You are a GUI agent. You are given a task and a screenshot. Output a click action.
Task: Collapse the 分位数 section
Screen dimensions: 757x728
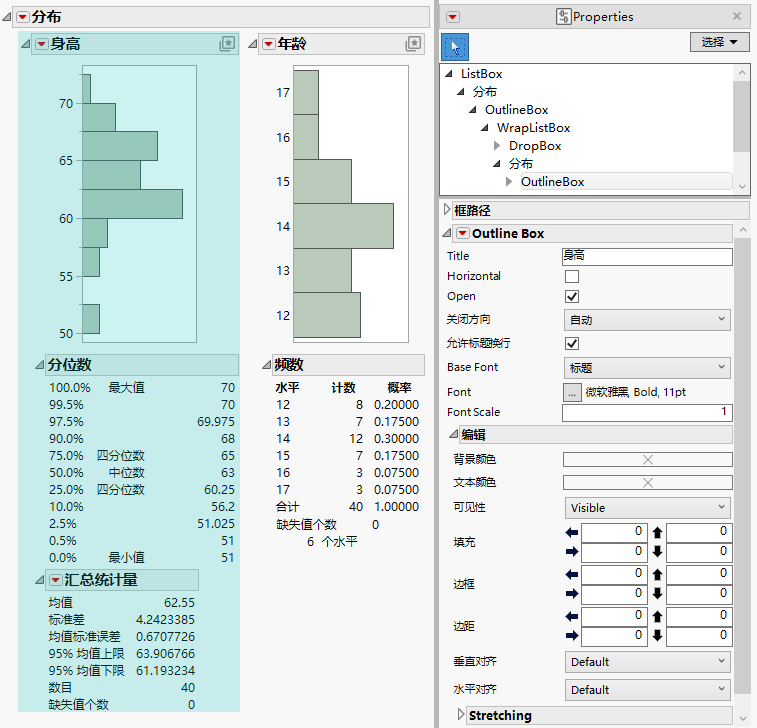tap(39, 365)
